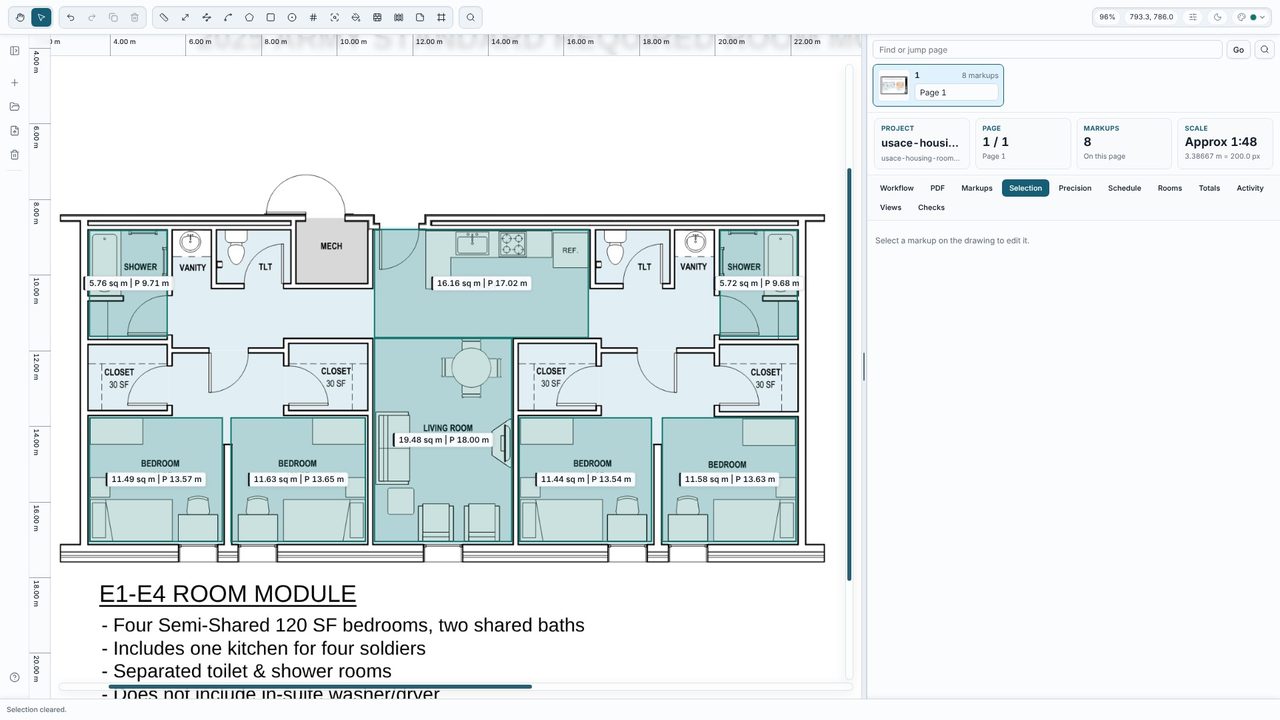Screen dimensions: 1280x720
Task: Select the ruler measure tool
Action: (165, 17)
